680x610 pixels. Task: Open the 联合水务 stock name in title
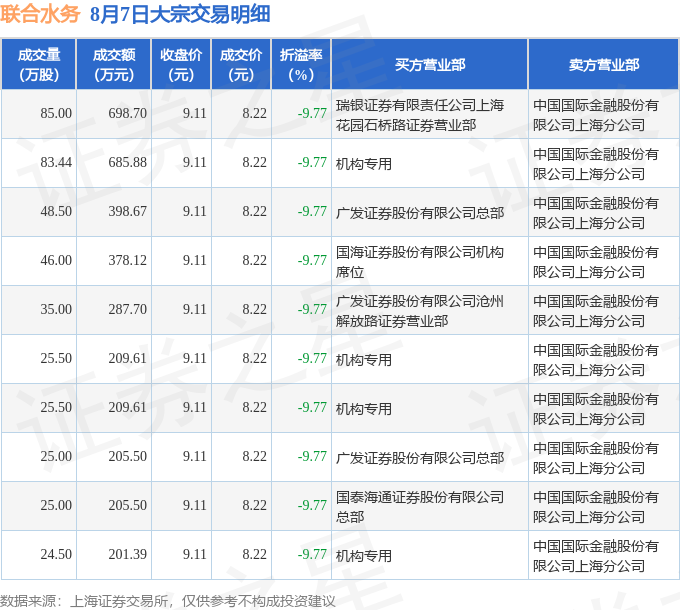[40, 14]
